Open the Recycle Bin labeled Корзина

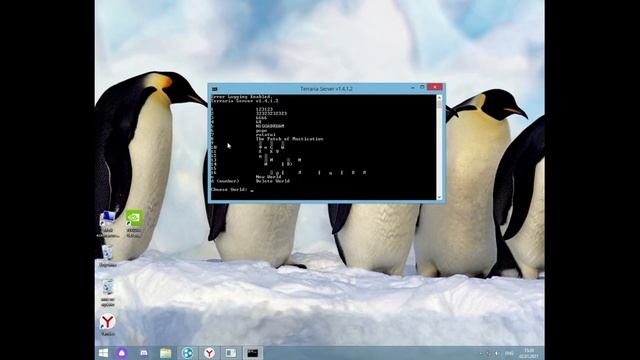[108, 256]
